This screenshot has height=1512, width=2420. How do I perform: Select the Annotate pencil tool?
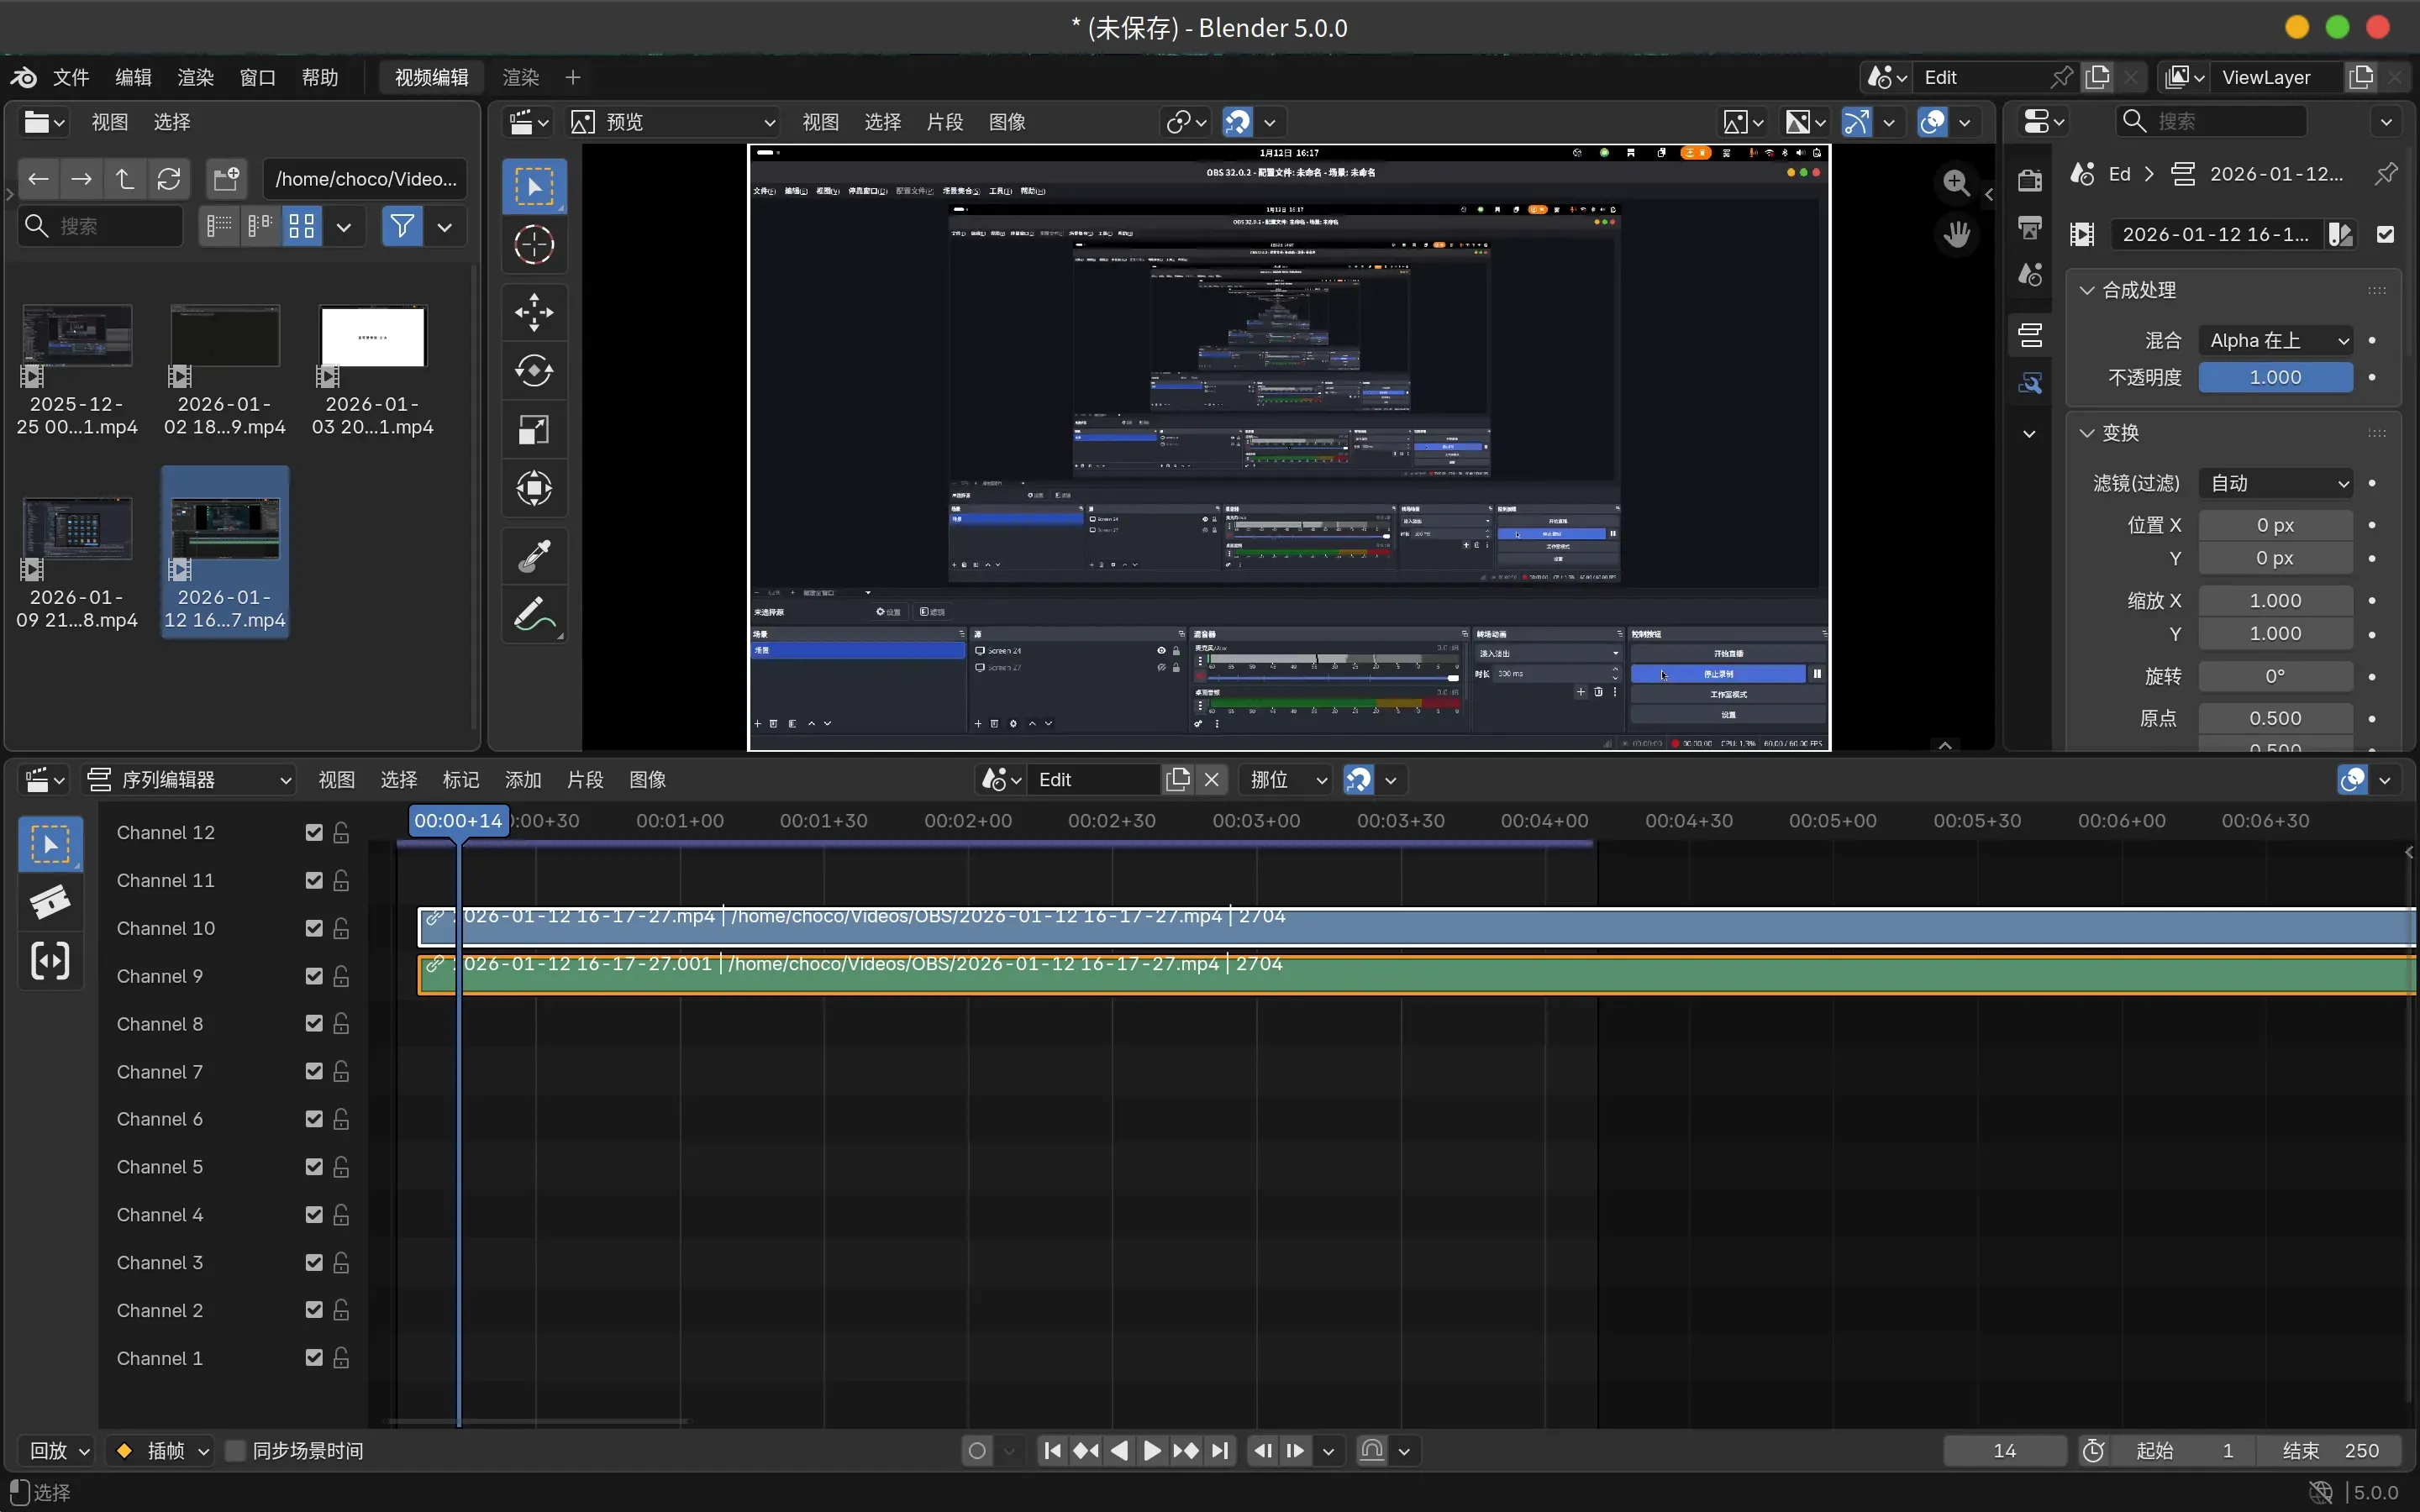click(534, 615)
